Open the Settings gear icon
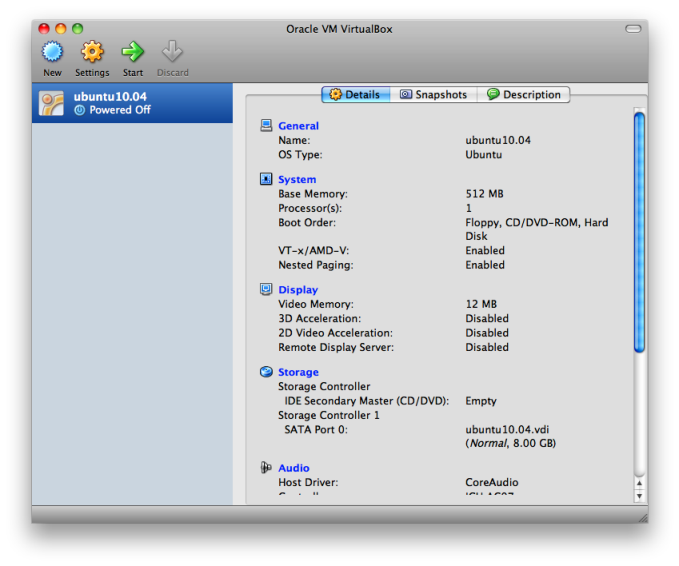 pos(92,52)
